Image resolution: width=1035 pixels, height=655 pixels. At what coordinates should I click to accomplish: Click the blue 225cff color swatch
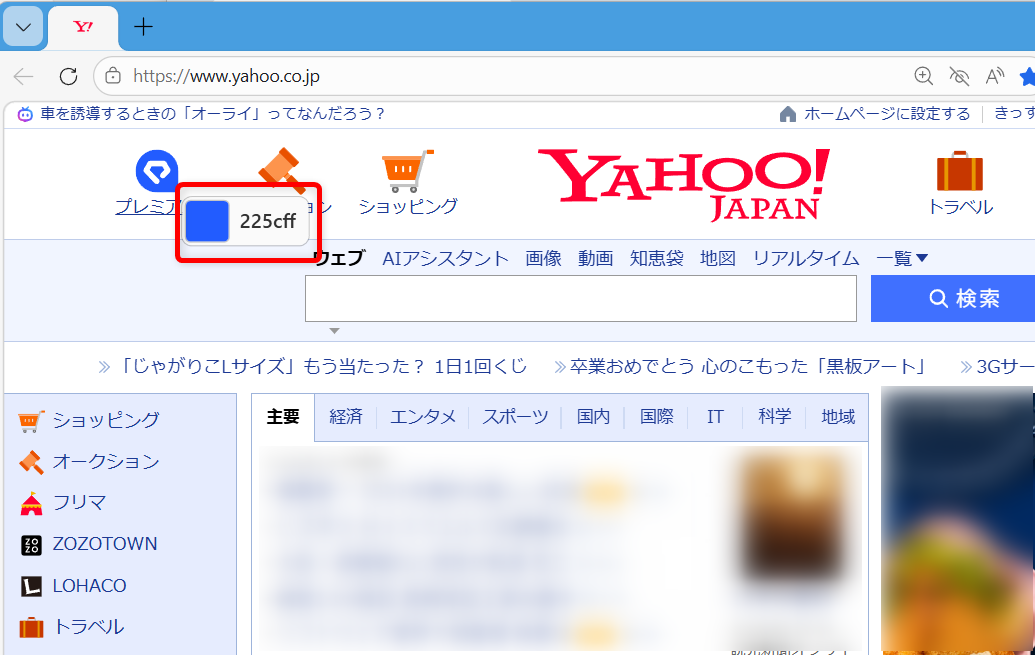(207, 222)
